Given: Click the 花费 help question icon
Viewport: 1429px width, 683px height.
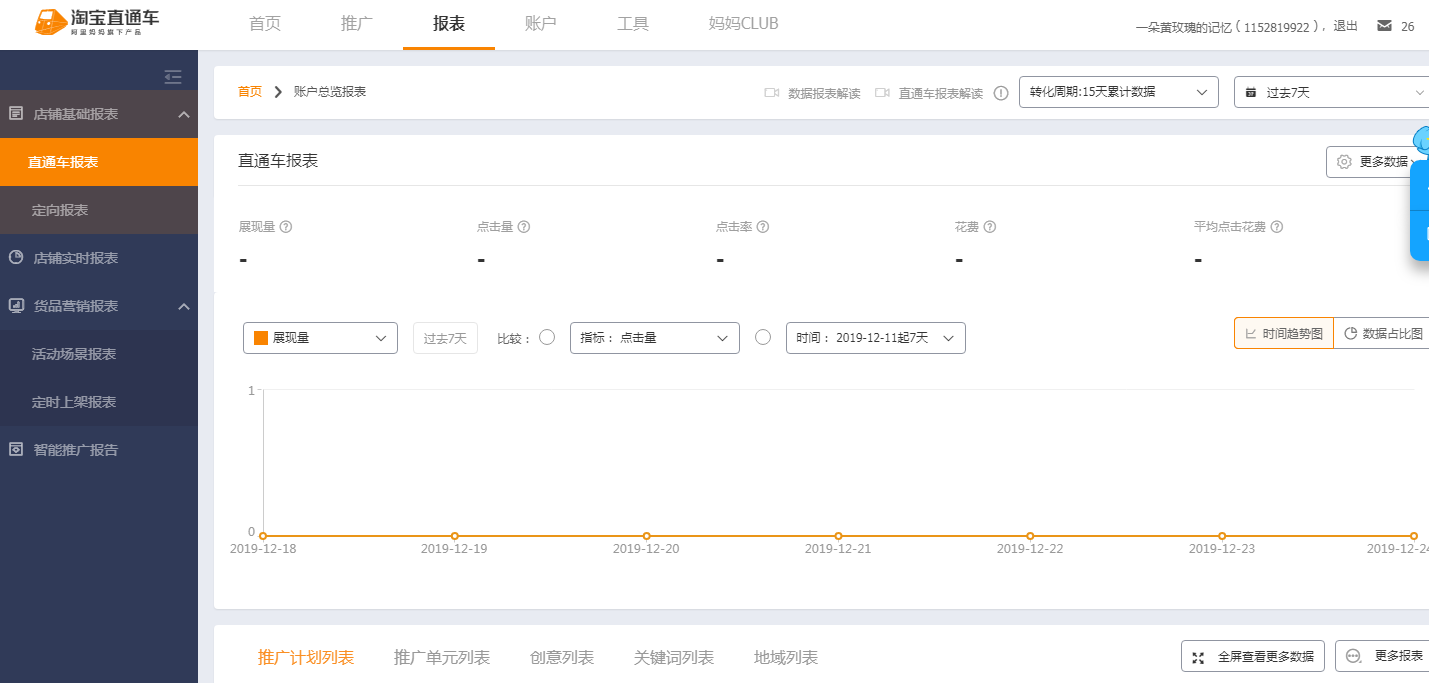Looking at the screenshot, I should [990, 227].
